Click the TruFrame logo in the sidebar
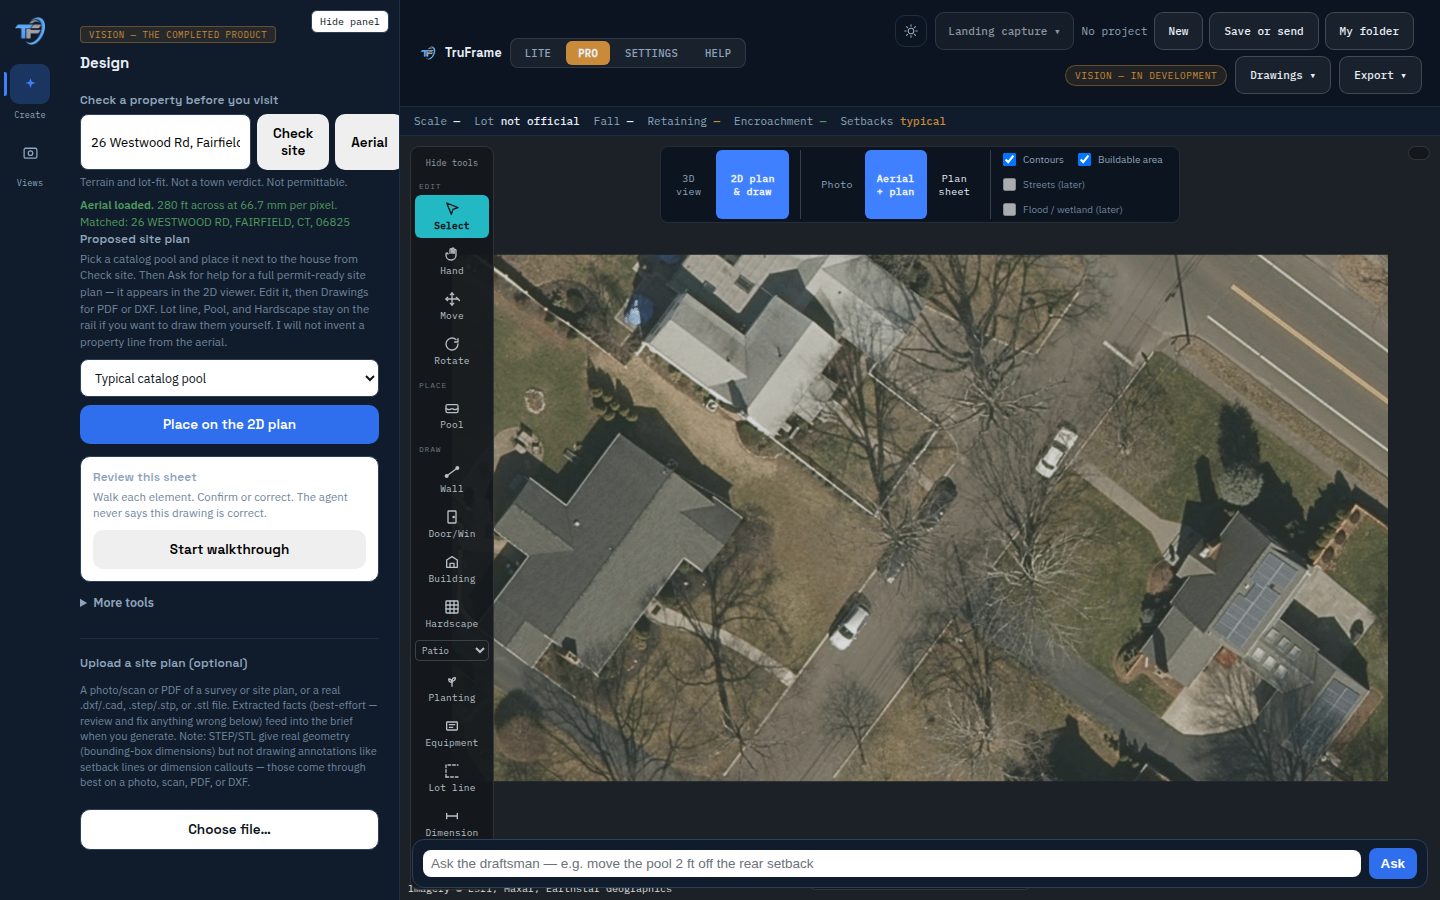The image size is (1440, 900). [30, 30]
